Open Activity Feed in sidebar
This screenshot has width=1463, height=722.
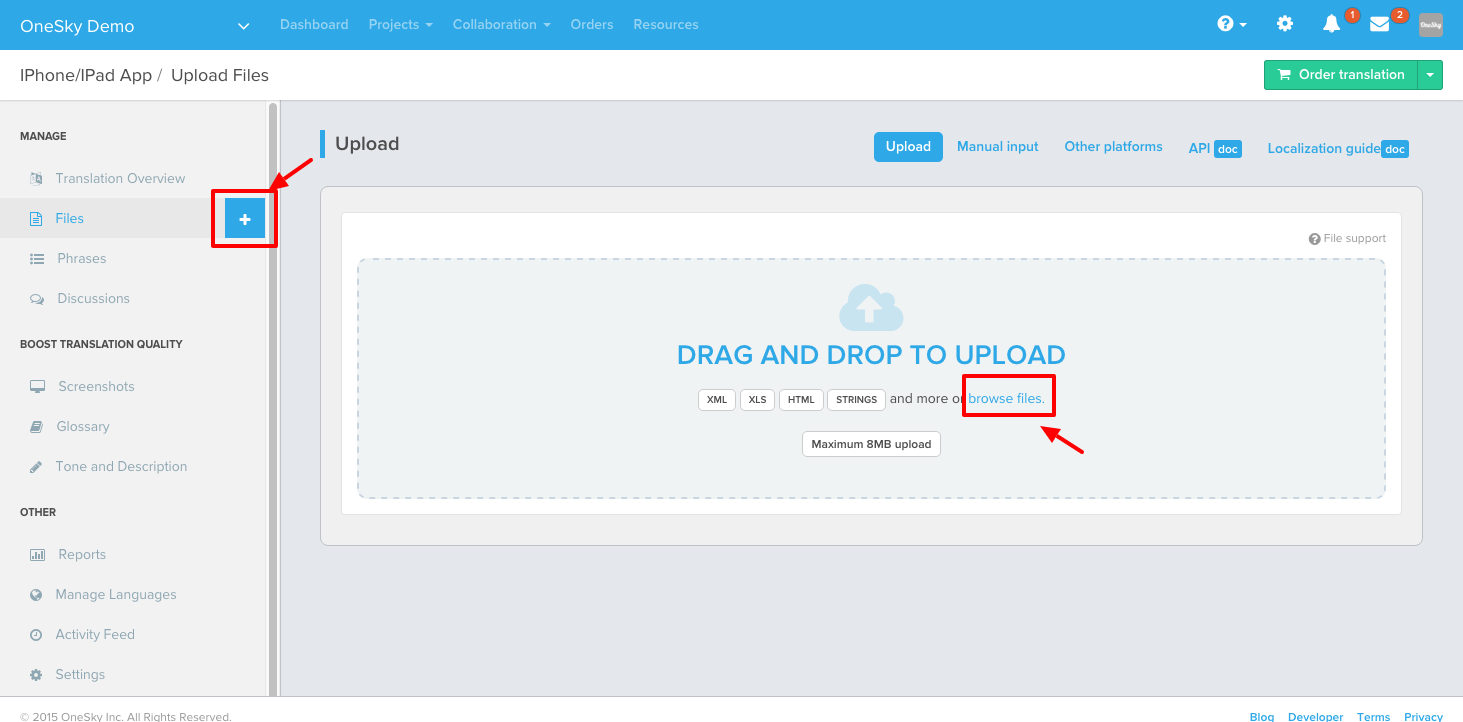[95, 634]
